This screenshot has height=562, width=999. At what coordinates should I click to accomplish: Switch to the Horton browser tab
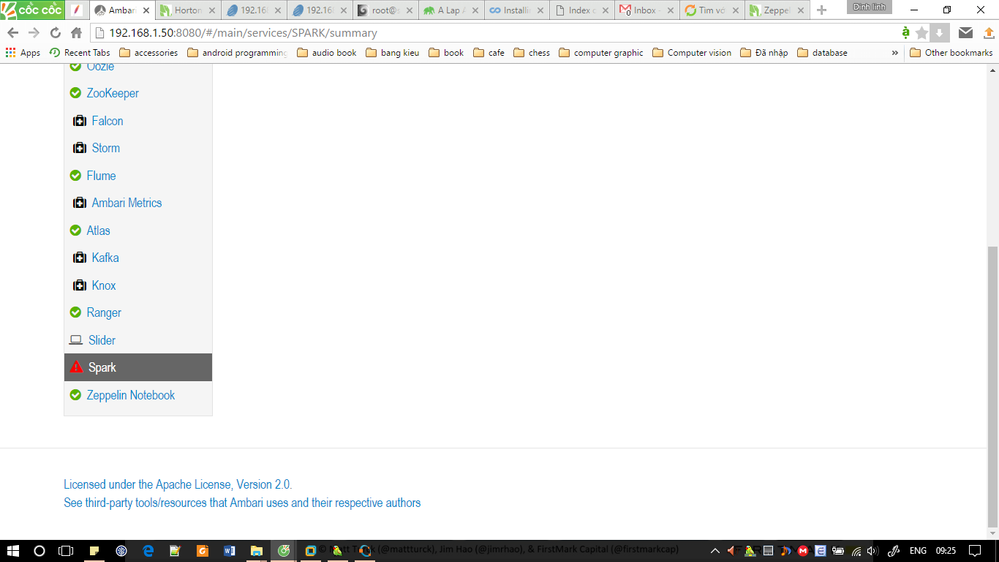click(x=188, y=10)
